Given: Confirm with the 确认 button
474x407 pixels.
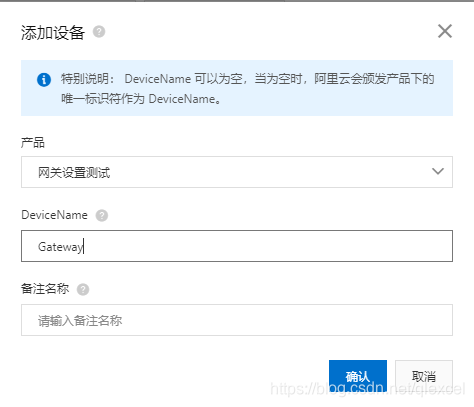Looking at the screenshot, I should pos(358,376).
